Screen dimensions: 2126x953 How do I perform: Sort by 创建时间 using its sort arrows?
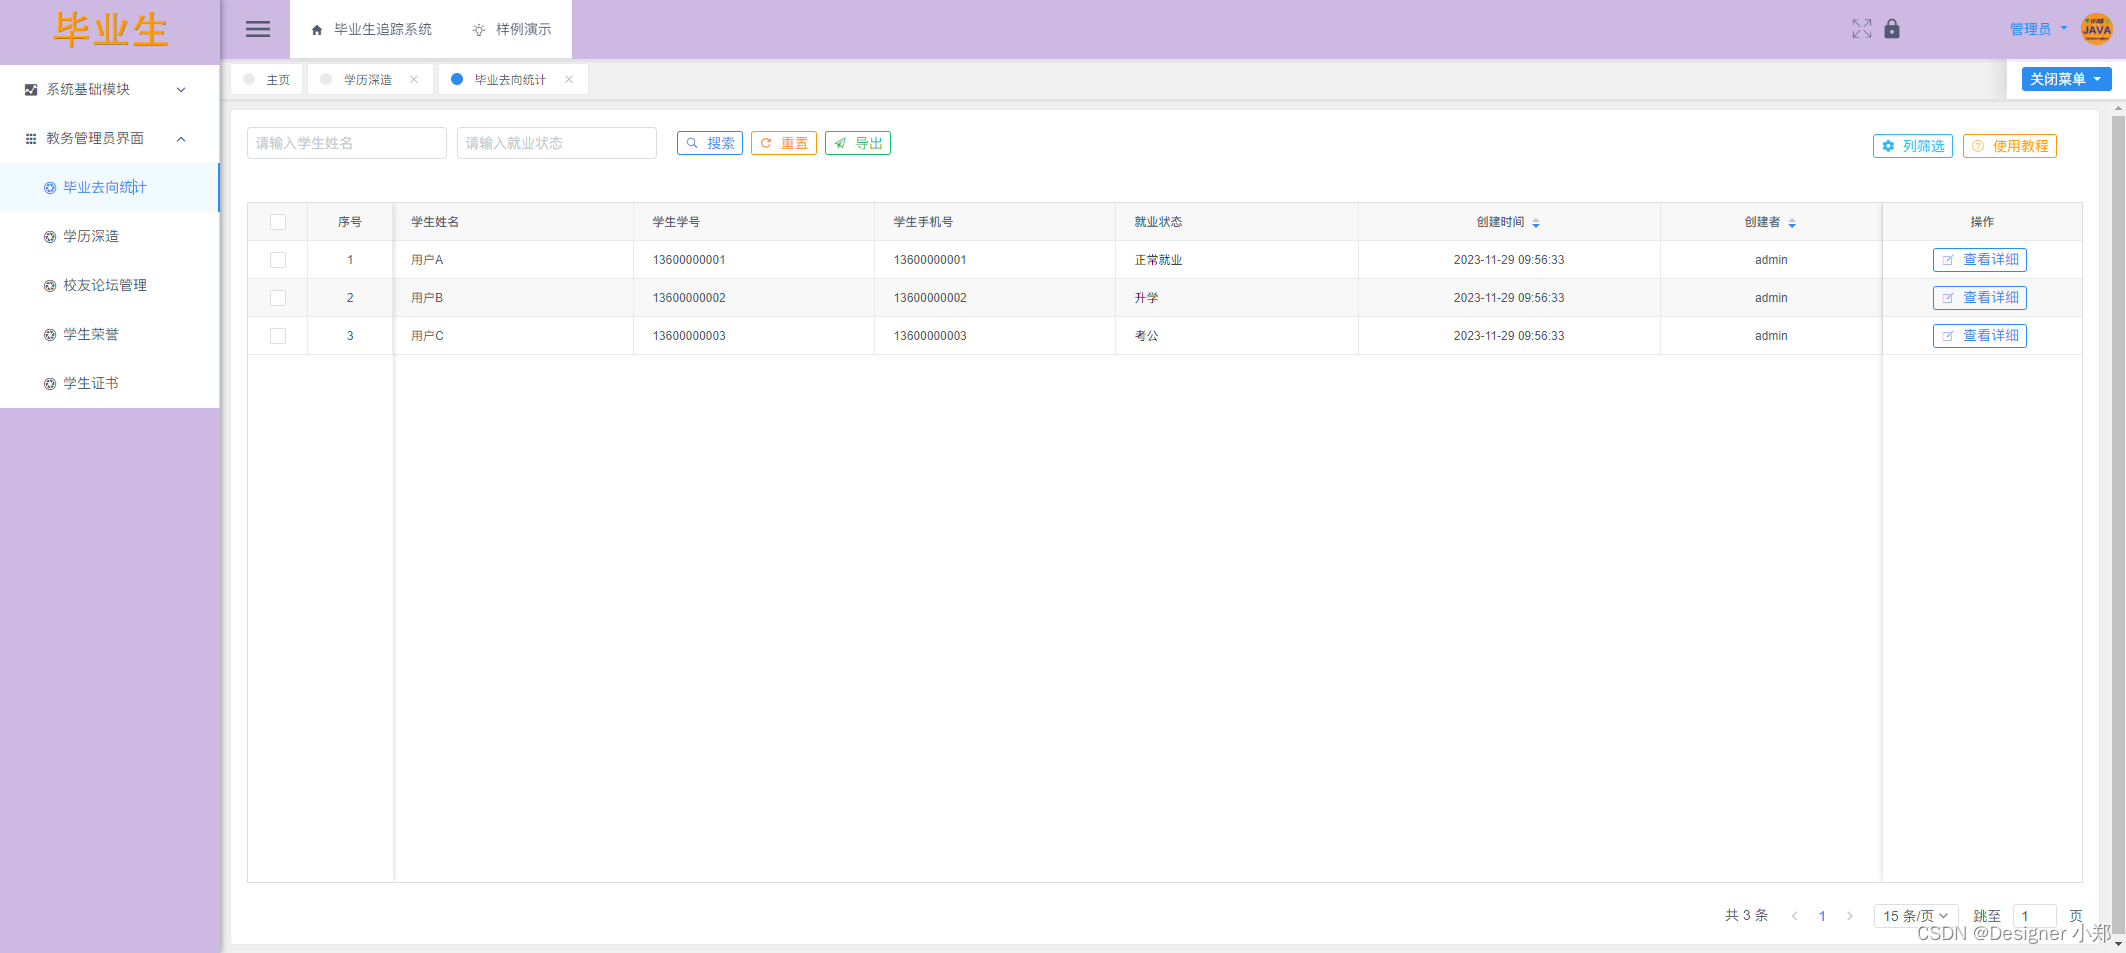coord(1536,223)
